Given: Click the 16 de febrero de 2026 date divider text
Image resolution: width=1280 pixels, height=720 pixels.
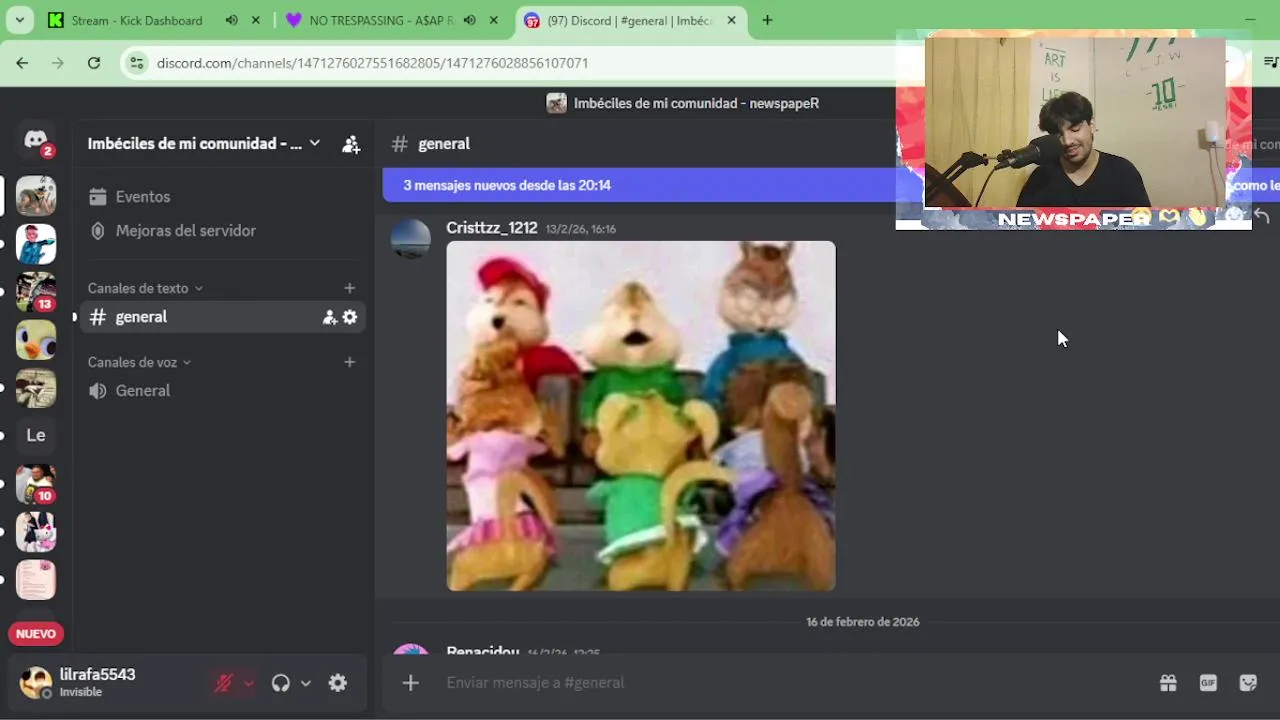Looking at the screenshot, I should click(862, 622).
